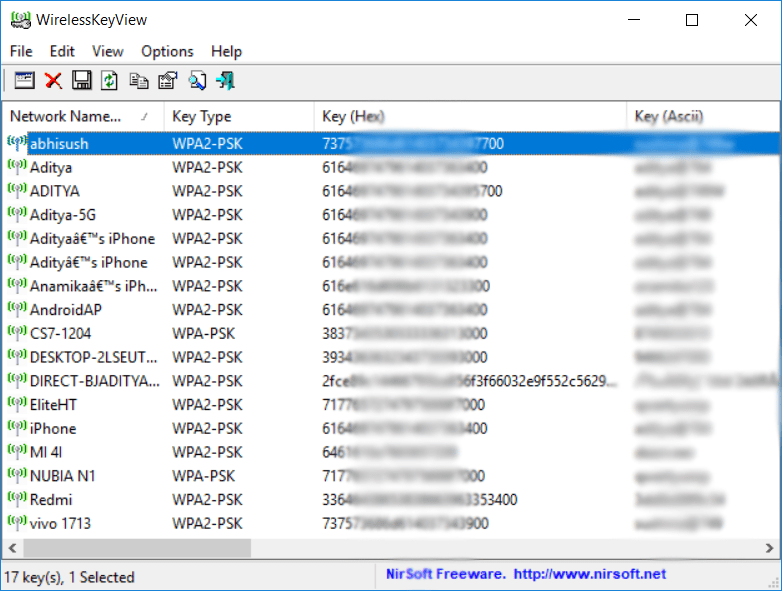
Task: Open the Edit menu
Action: [62, 51]
